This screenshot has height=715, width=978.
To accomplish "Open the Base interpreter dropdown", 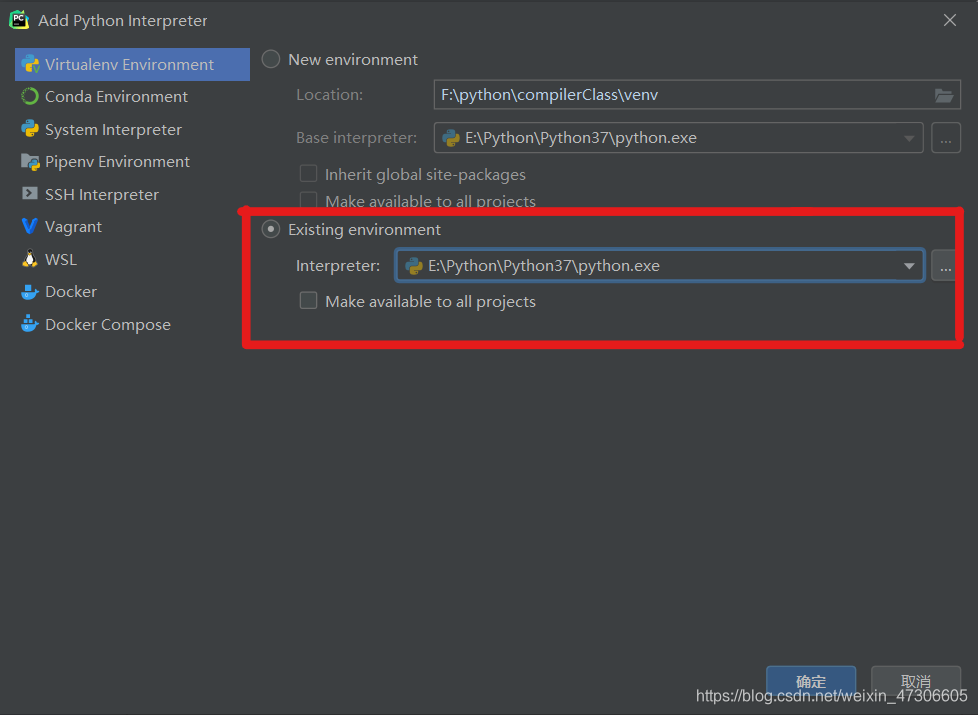I will point(908,137).
